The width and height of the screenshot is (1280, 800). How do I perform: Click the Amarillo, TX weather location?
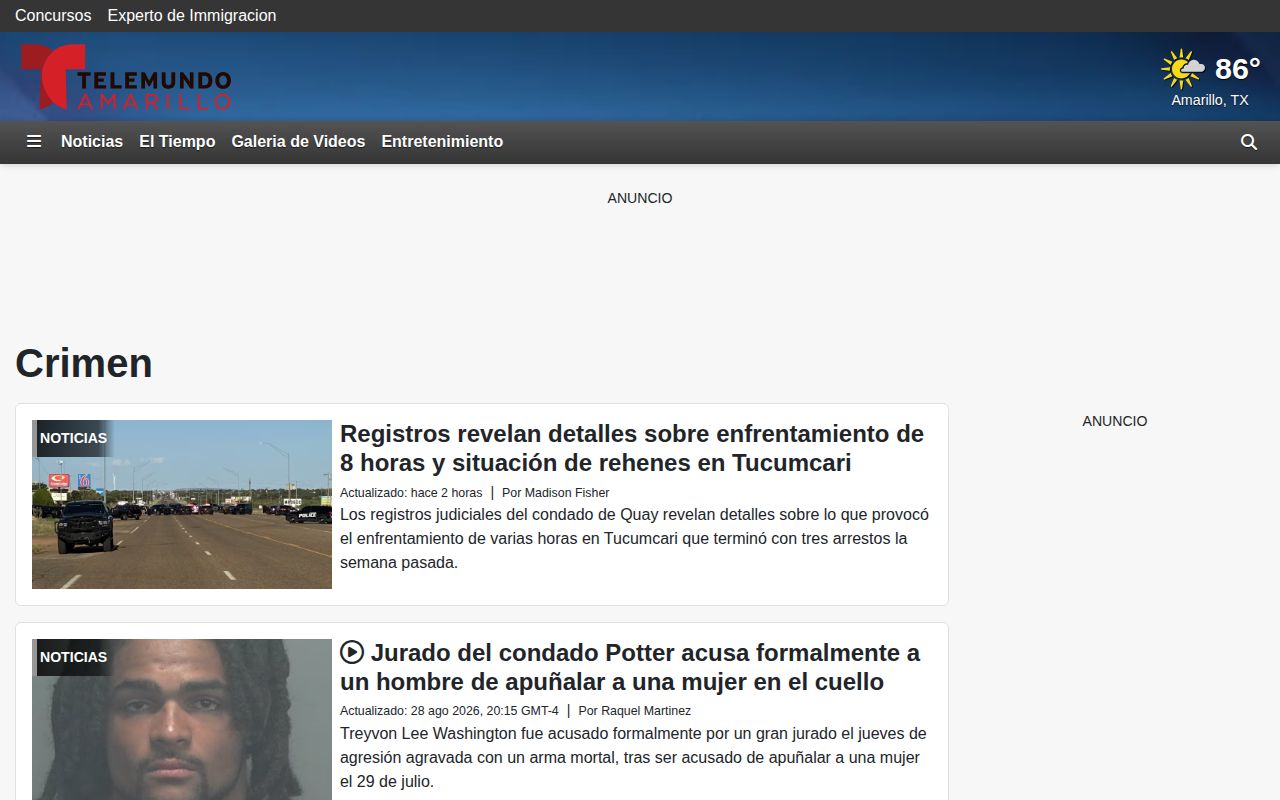[x=1210, y=100]
